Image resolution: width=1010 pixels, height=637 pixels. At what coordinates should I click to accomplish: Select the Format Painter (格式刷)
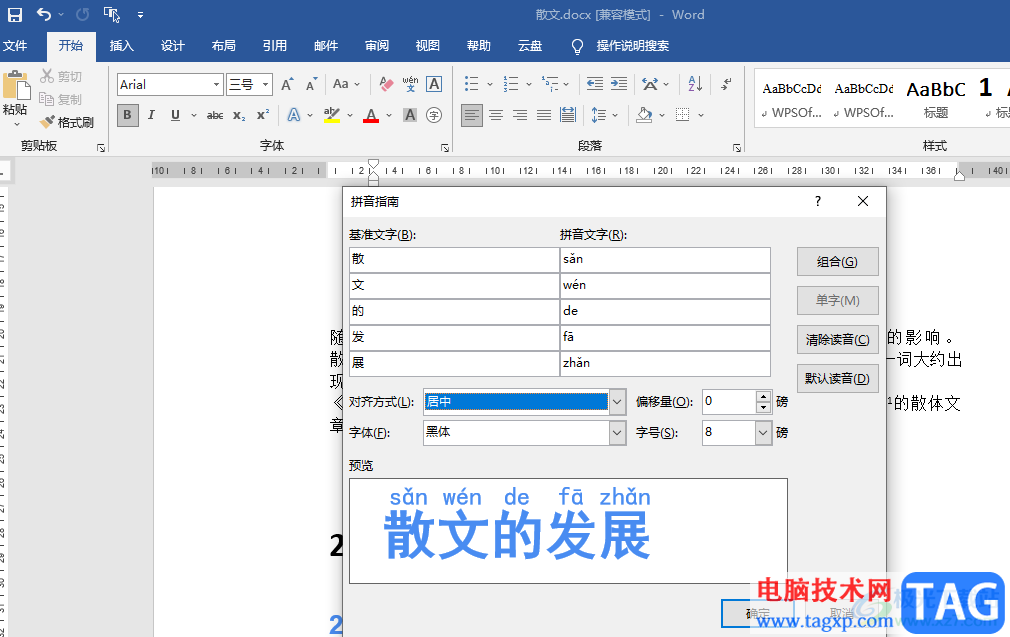point(67,122)
